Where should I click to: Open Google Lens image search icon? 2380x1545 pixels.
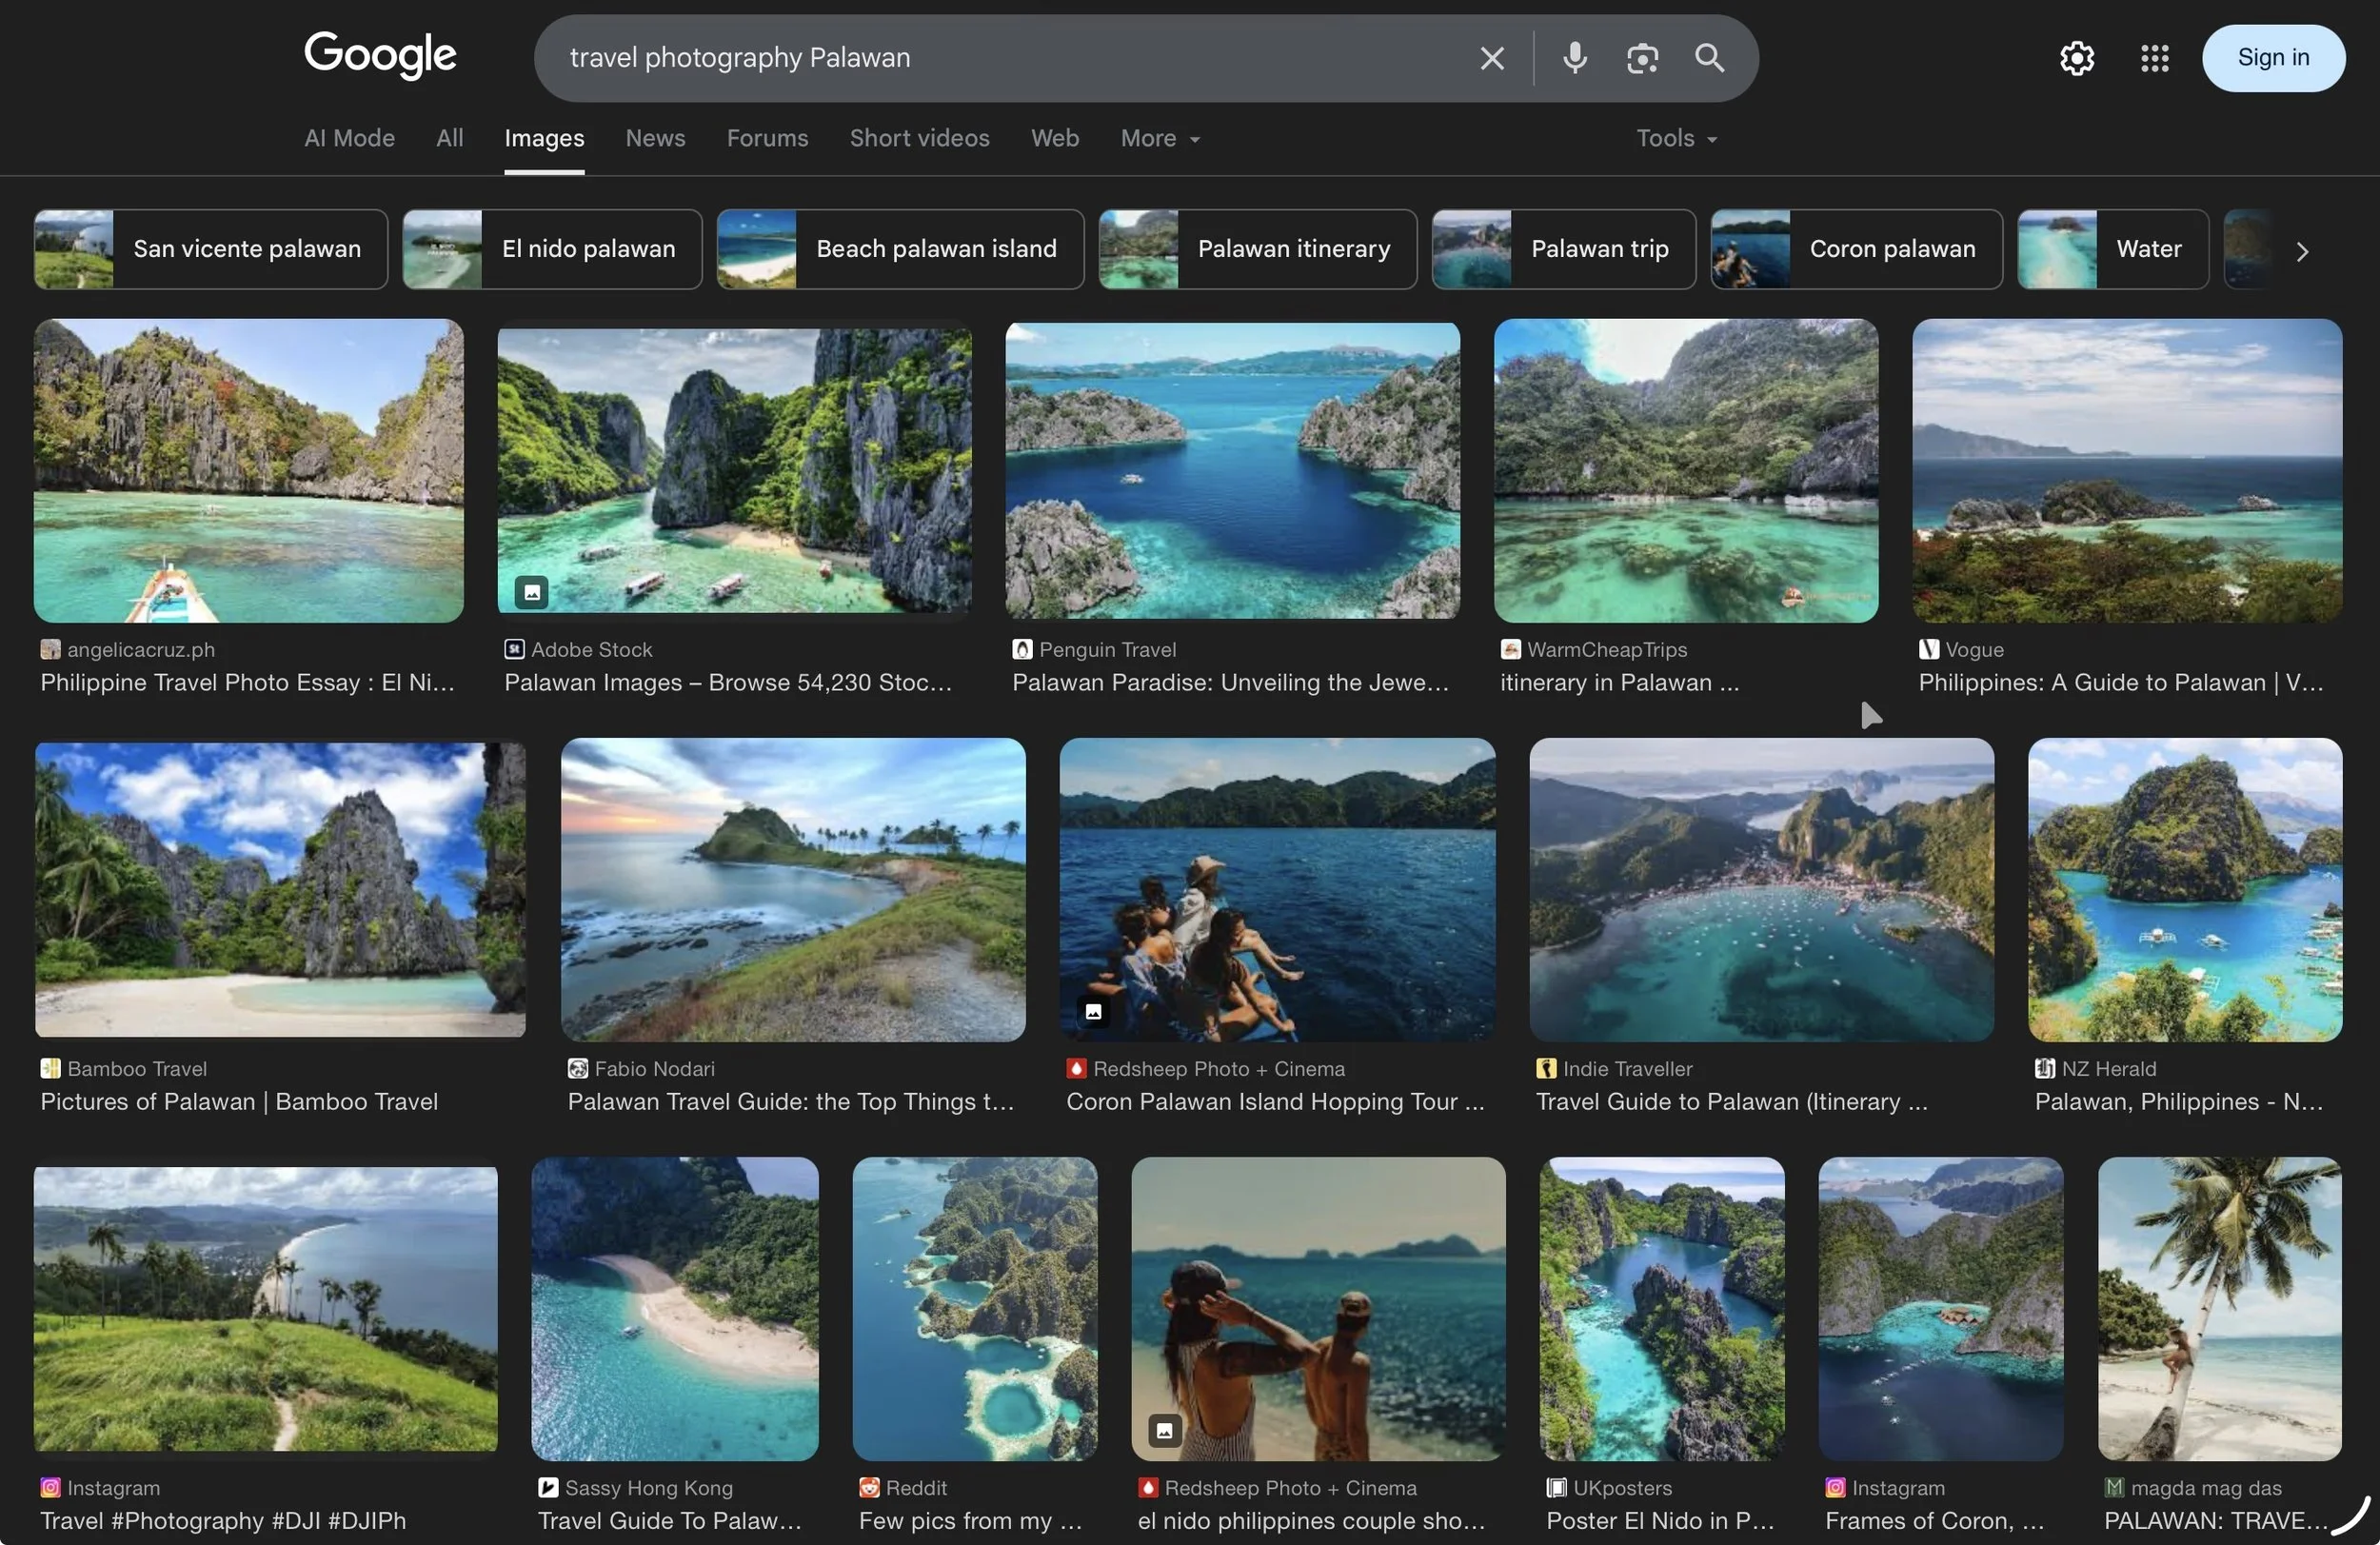1642,58
